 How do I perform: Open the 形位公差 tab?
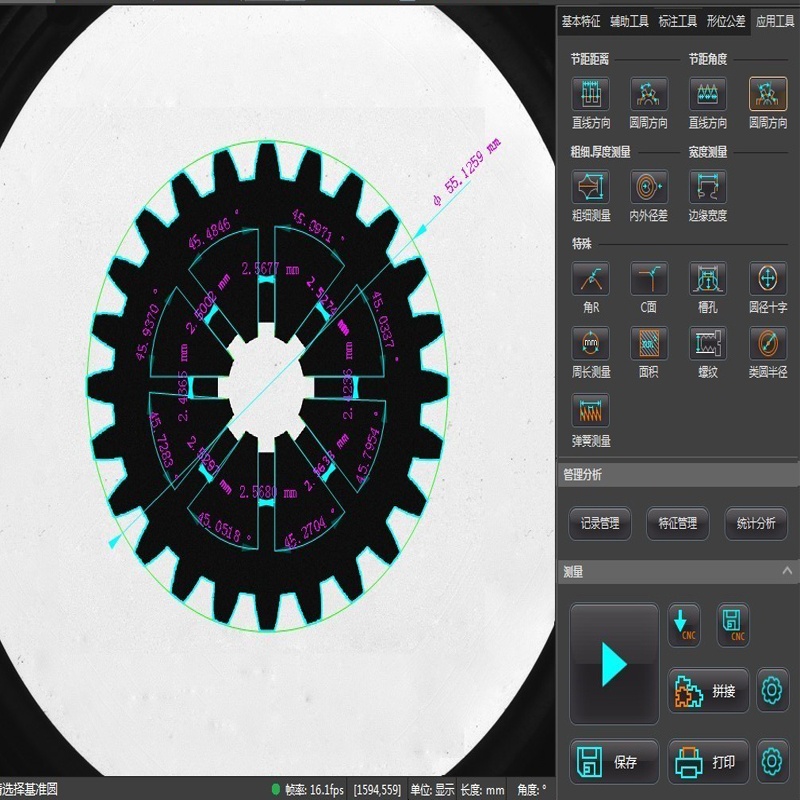725,21
